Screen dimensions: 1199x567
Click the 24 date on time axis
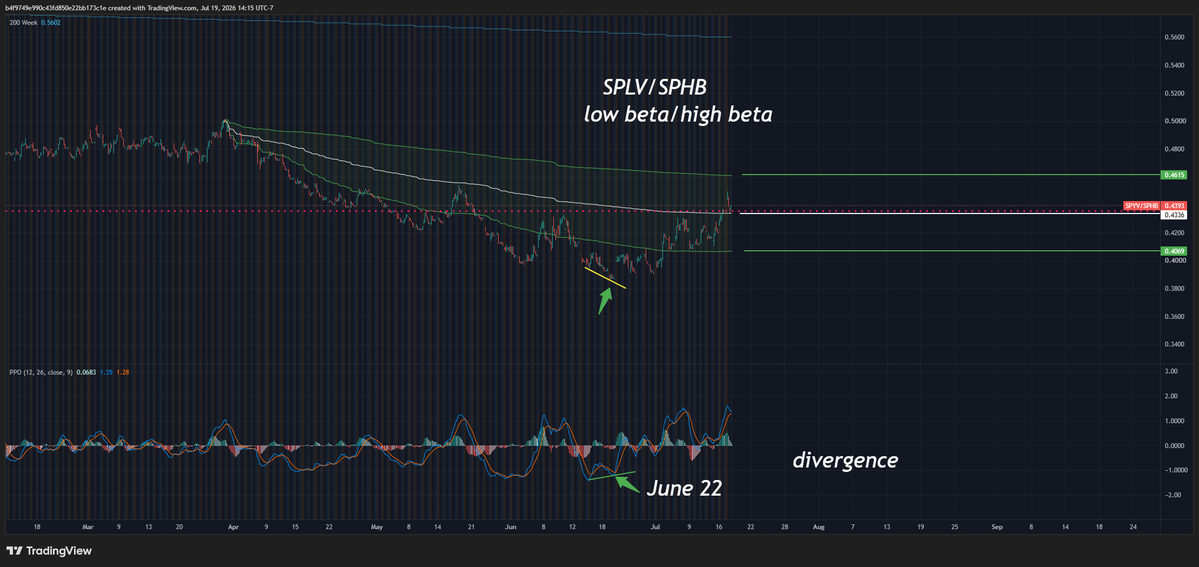(x=1133, y=526)
